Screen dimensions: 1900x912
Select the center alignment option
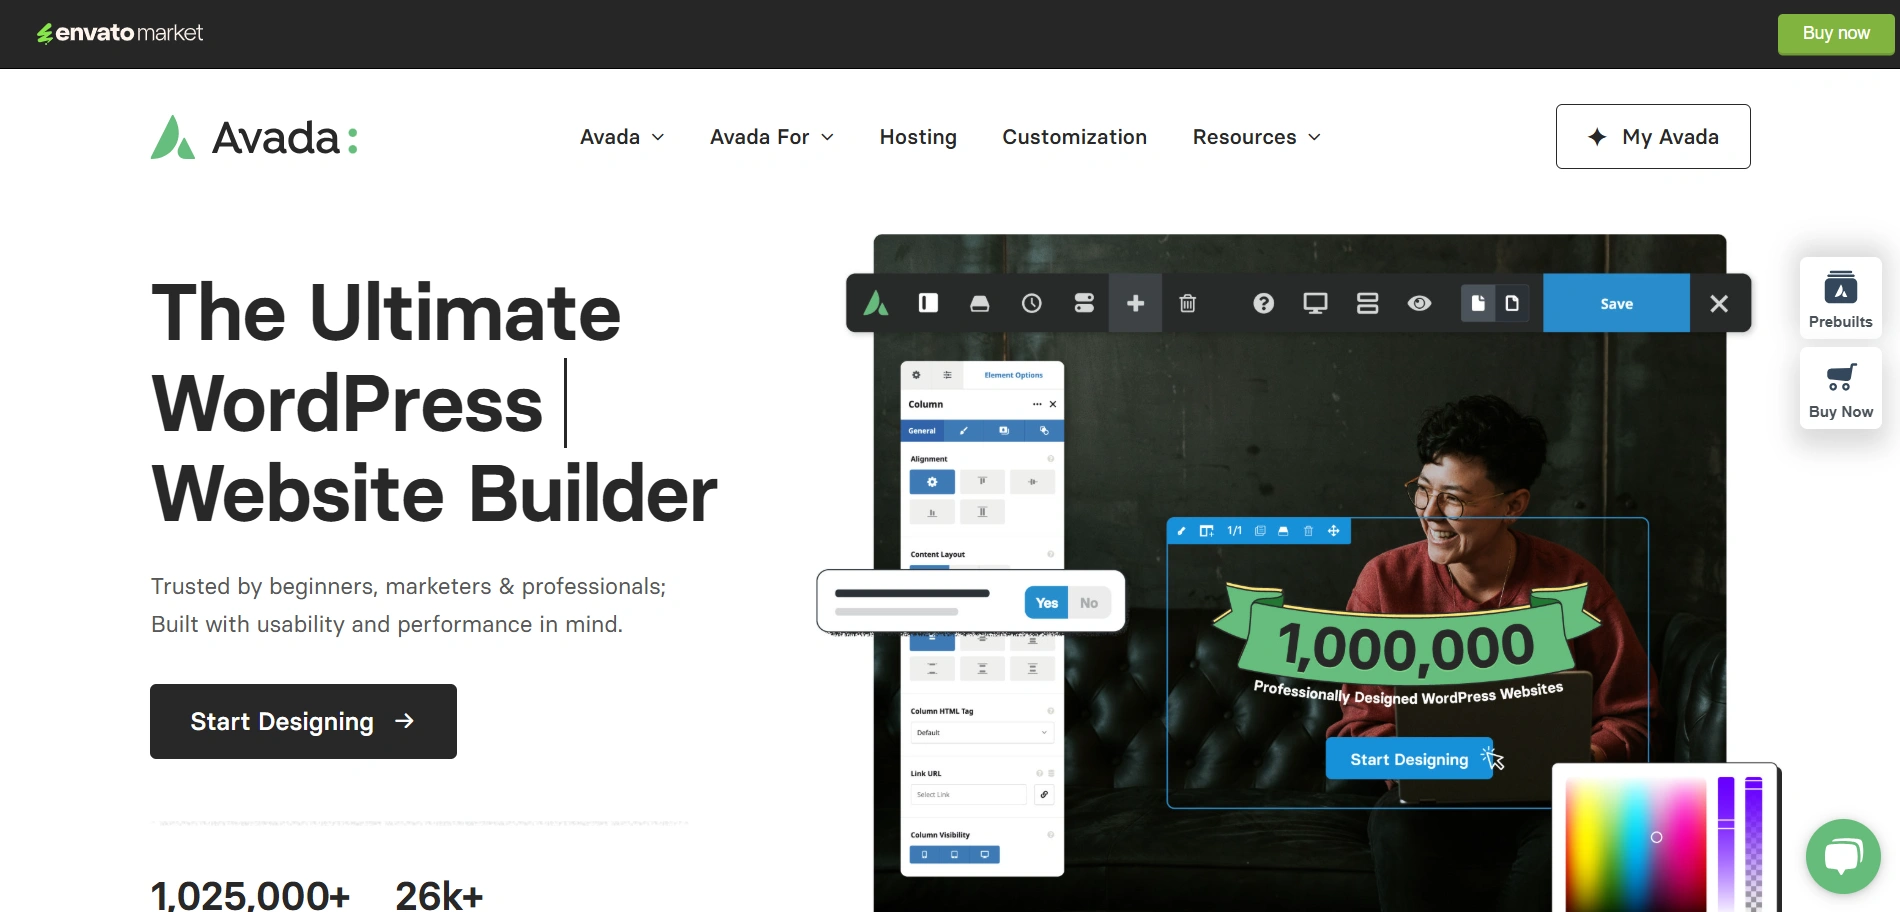click(x=1032, y=482)
